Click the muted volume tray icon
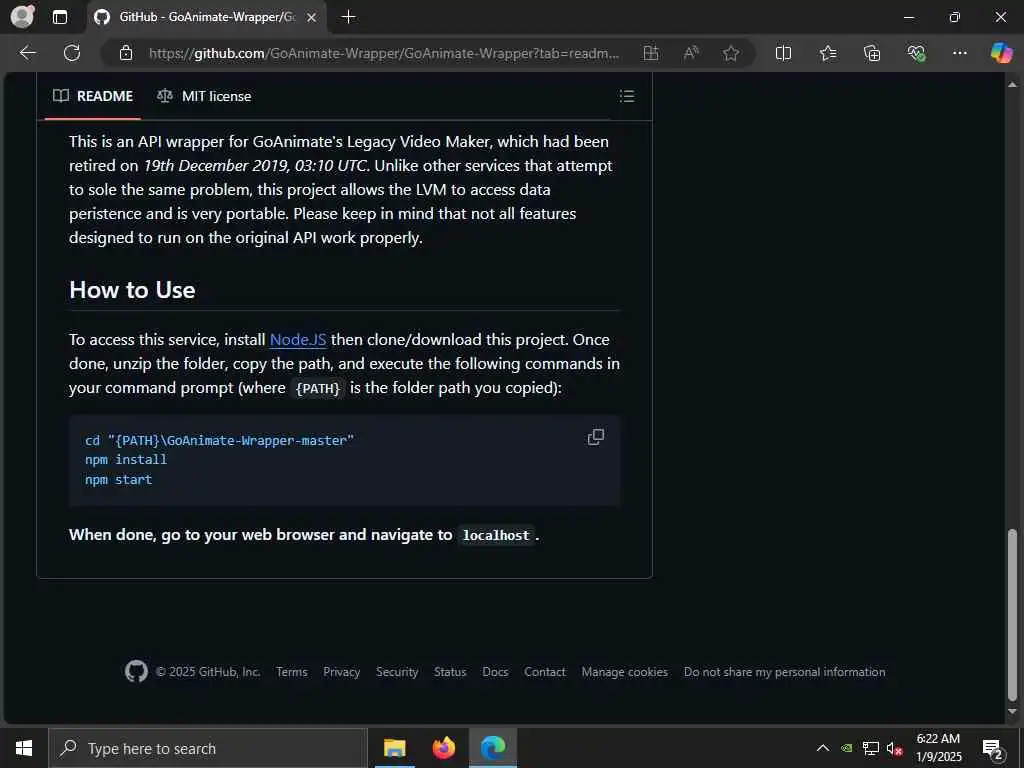The image size is (1024, 768). 894,748
